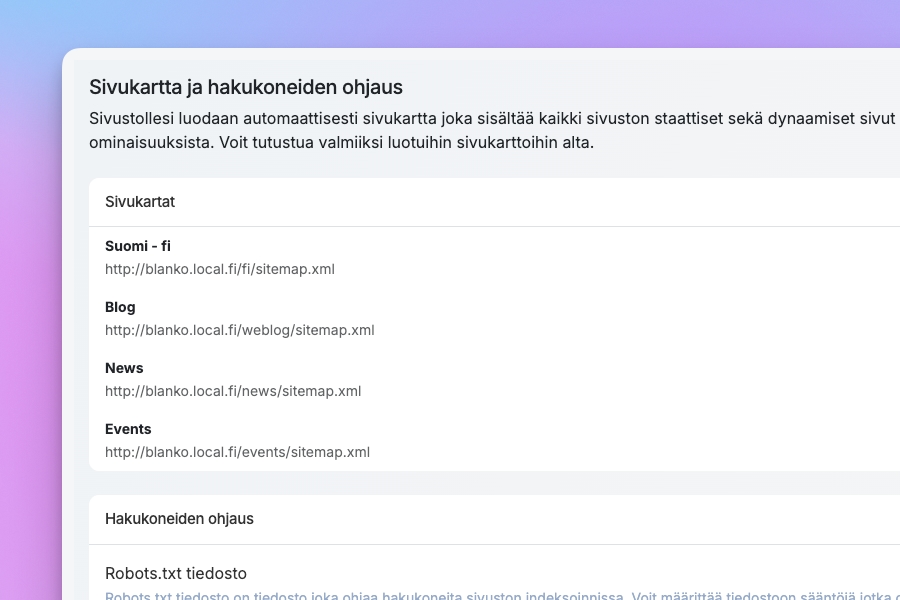Screen dimensions: 900x600
Task: Click the intro line starting 'ominaisuuksista. Voit tutustua'
Action: coord(341,142)
